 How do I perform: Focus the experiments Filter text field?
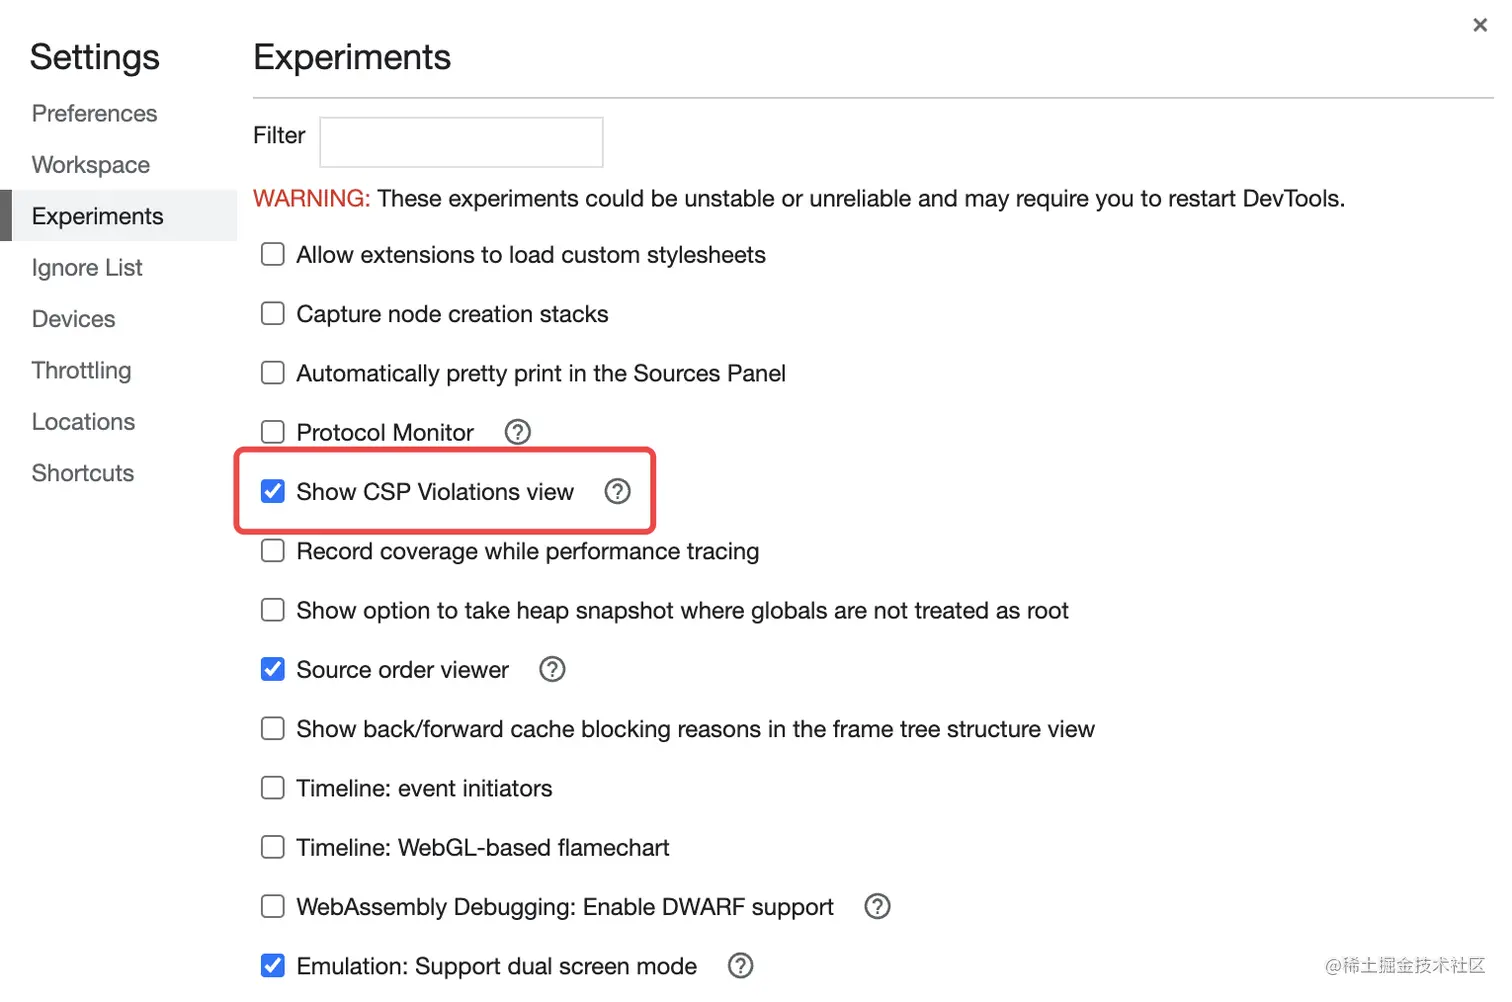pos(461,142)
